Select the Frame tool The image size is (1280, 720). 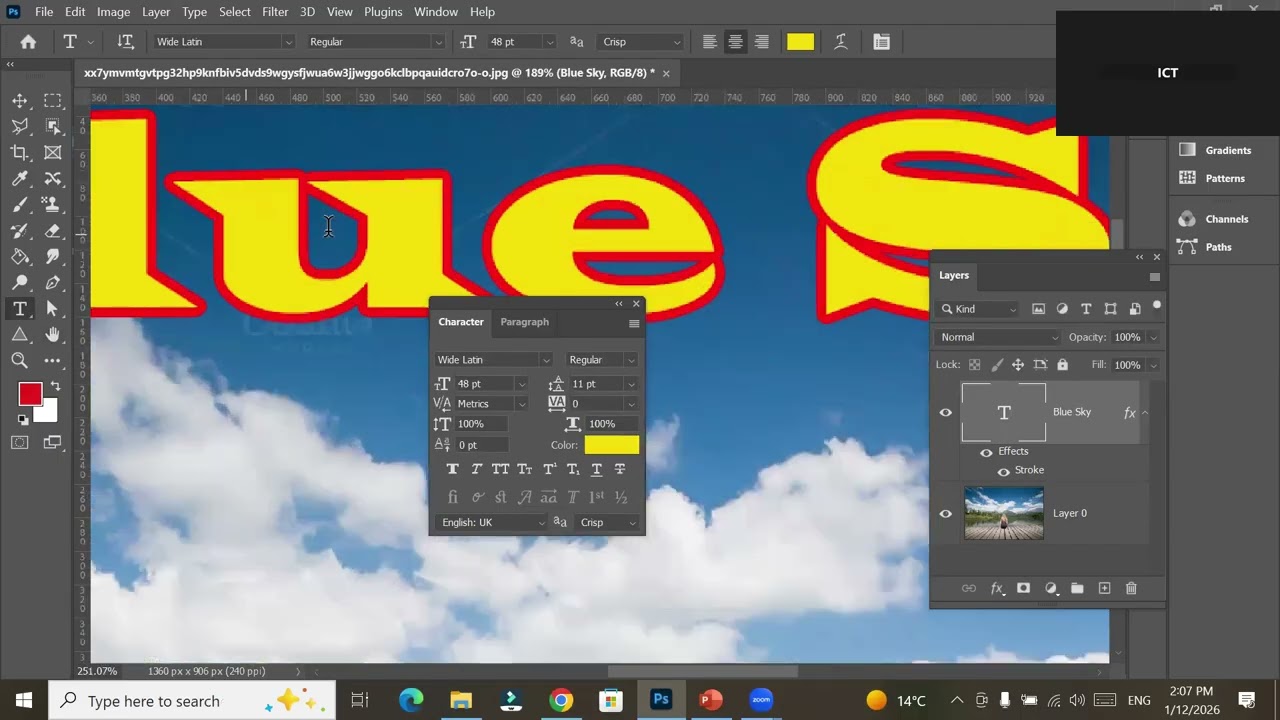(x=53, y=153)
